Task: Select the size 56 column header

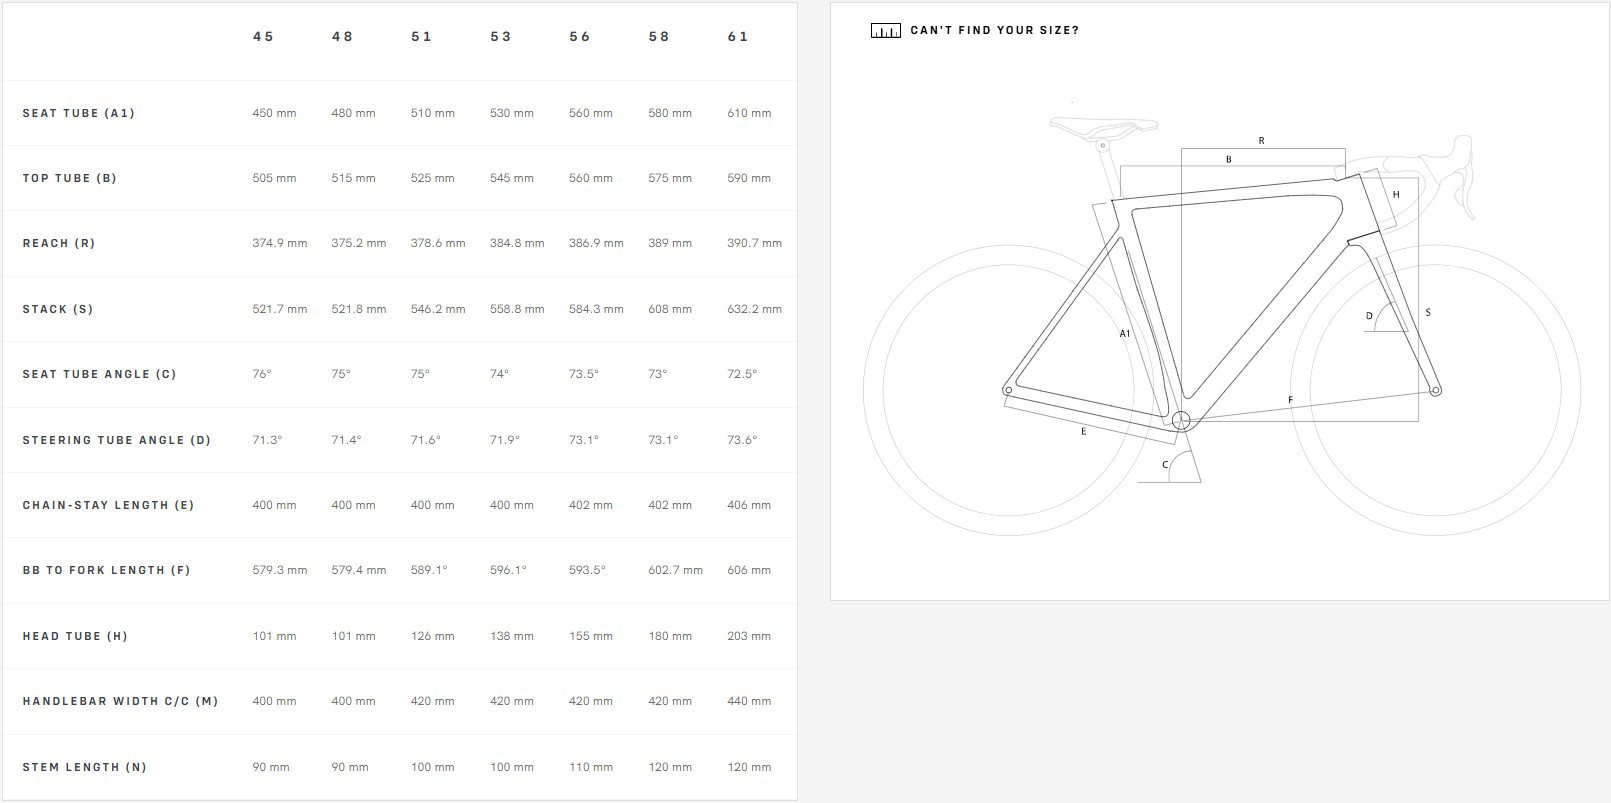Action: (x=579, y=36)
